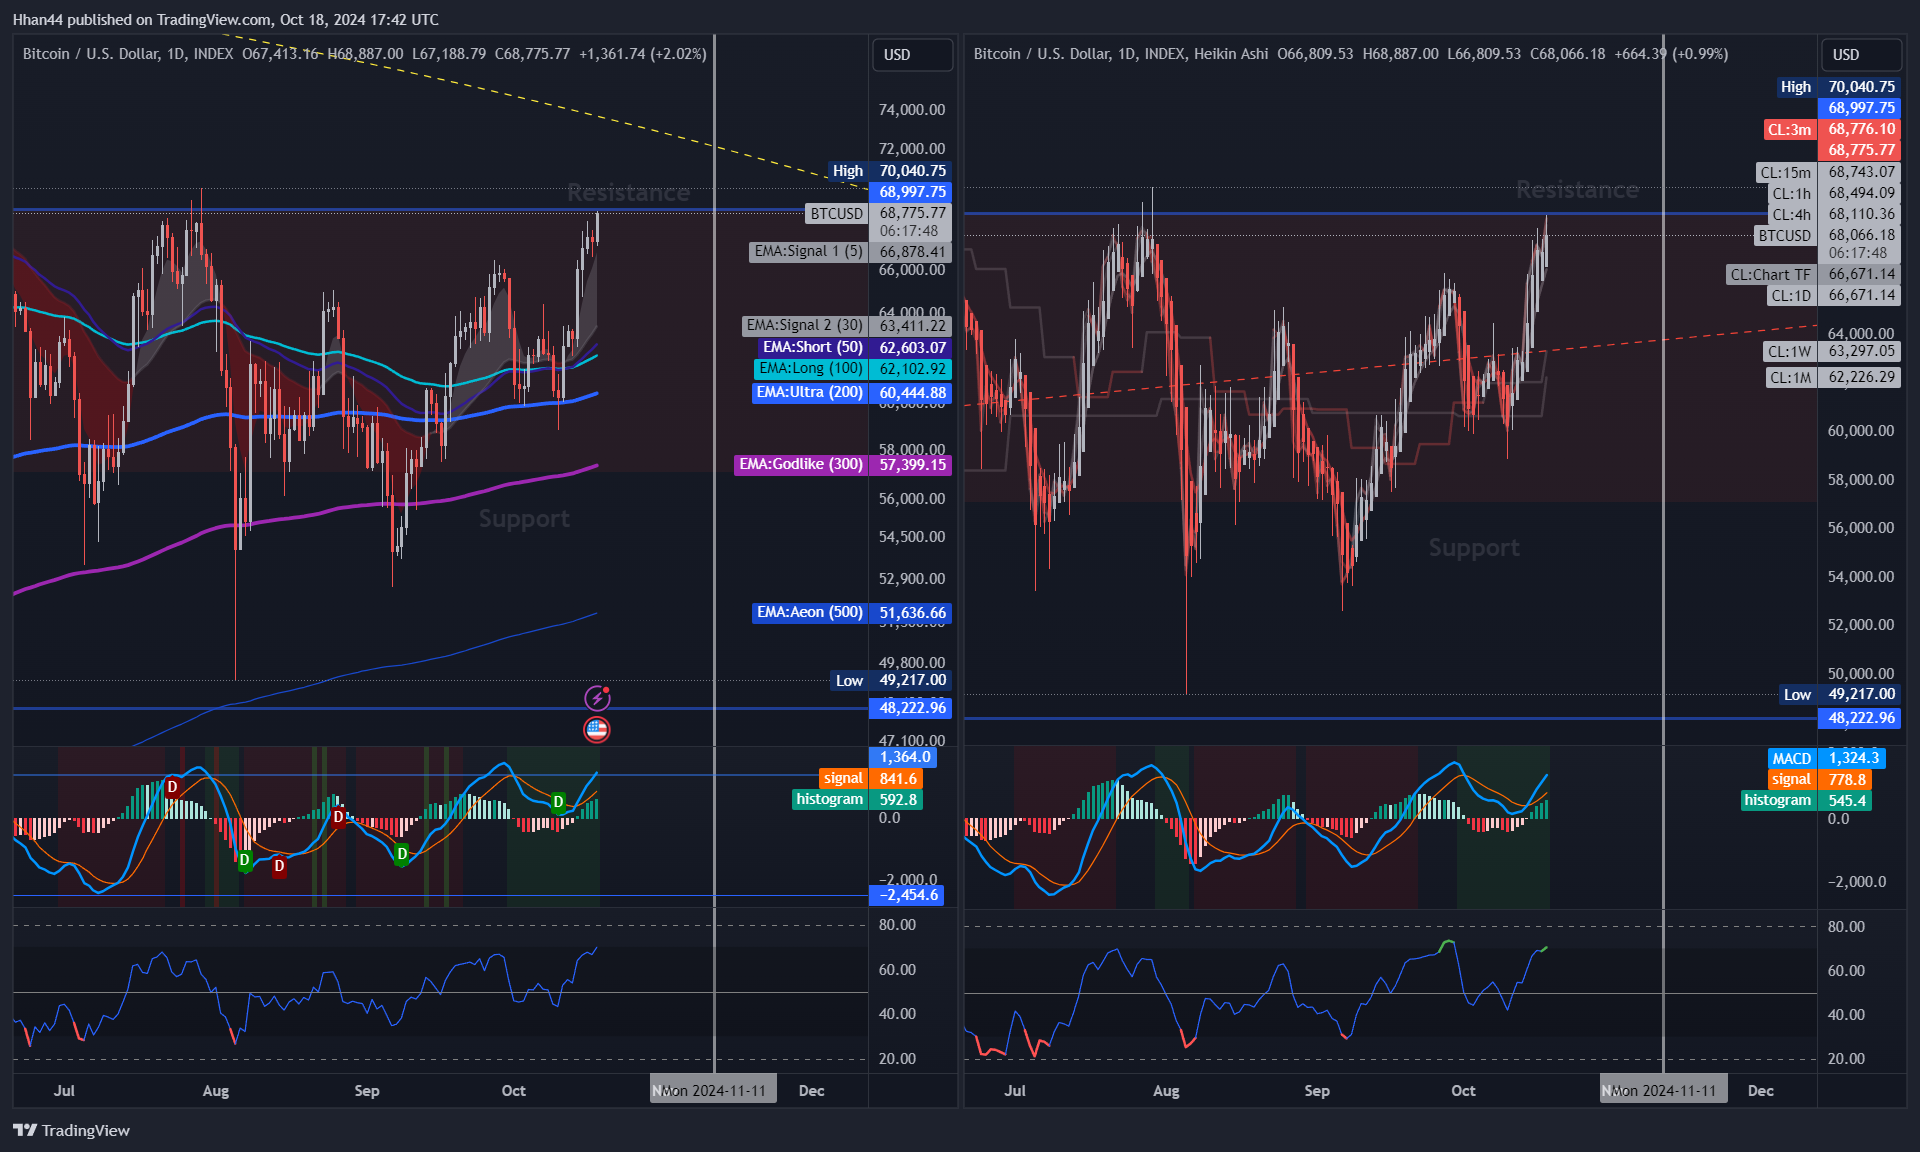Image resolution: width=1920 pixels, height=1152 pixels.
Task: Select the EMA:Long (100) label
Action: pyautogui.click(x=853, y=369)
